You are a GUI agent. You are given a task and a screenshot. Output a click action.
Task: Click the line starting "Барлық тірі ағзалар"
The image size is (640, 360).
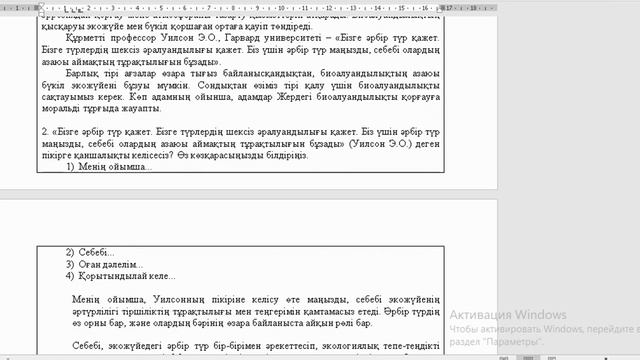pyautogui.click(x=253, y=73)
